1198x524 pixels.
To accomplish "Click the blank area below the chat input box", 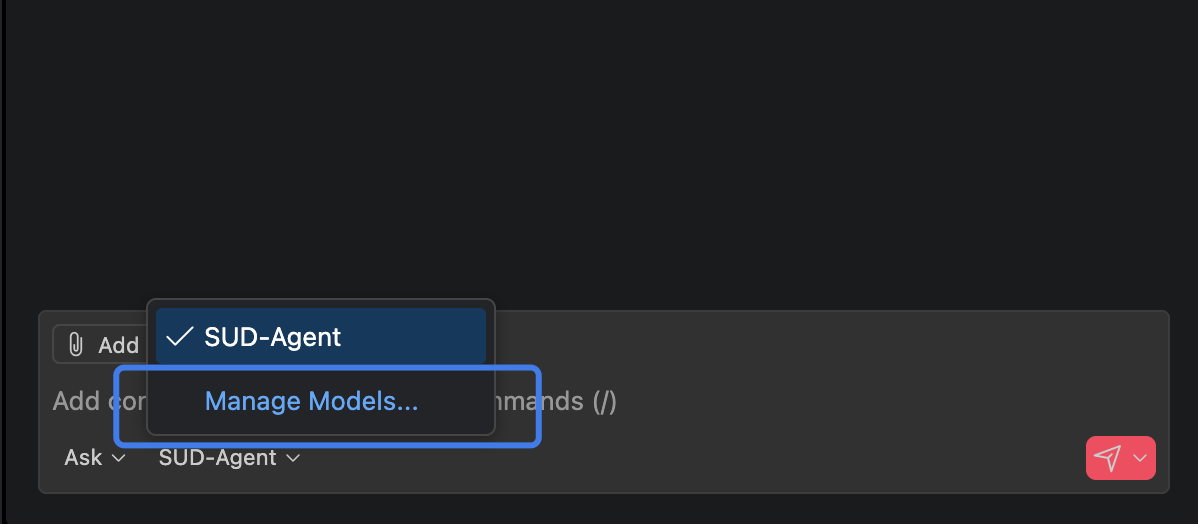I will [x=600, y=509].
